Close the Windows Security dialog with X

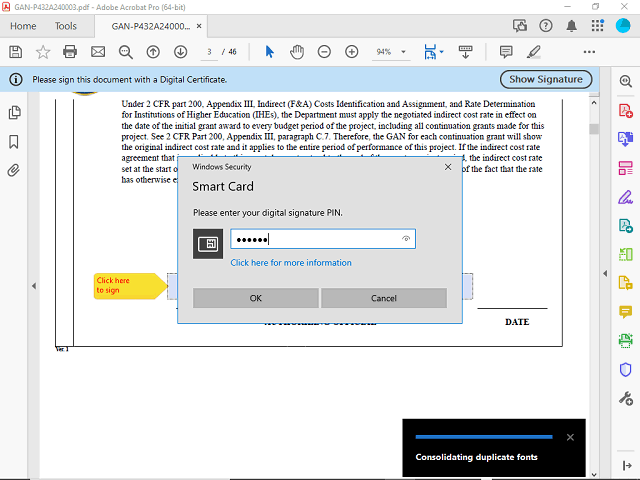(x=448, y=167)
